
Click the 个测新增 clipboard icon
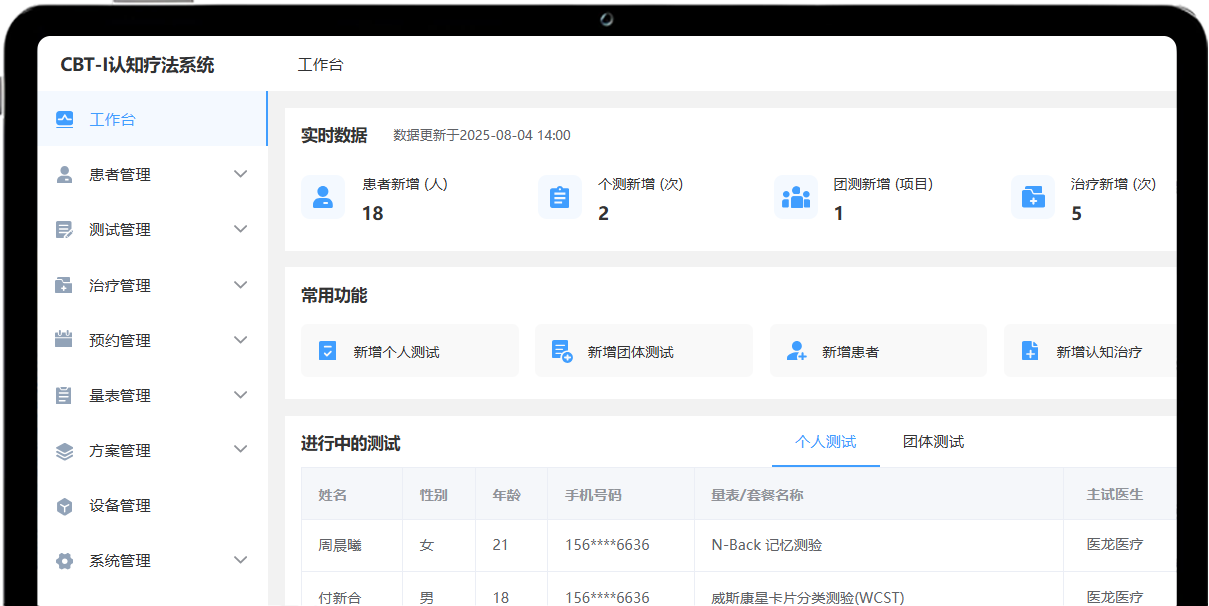tap(559, 197)
